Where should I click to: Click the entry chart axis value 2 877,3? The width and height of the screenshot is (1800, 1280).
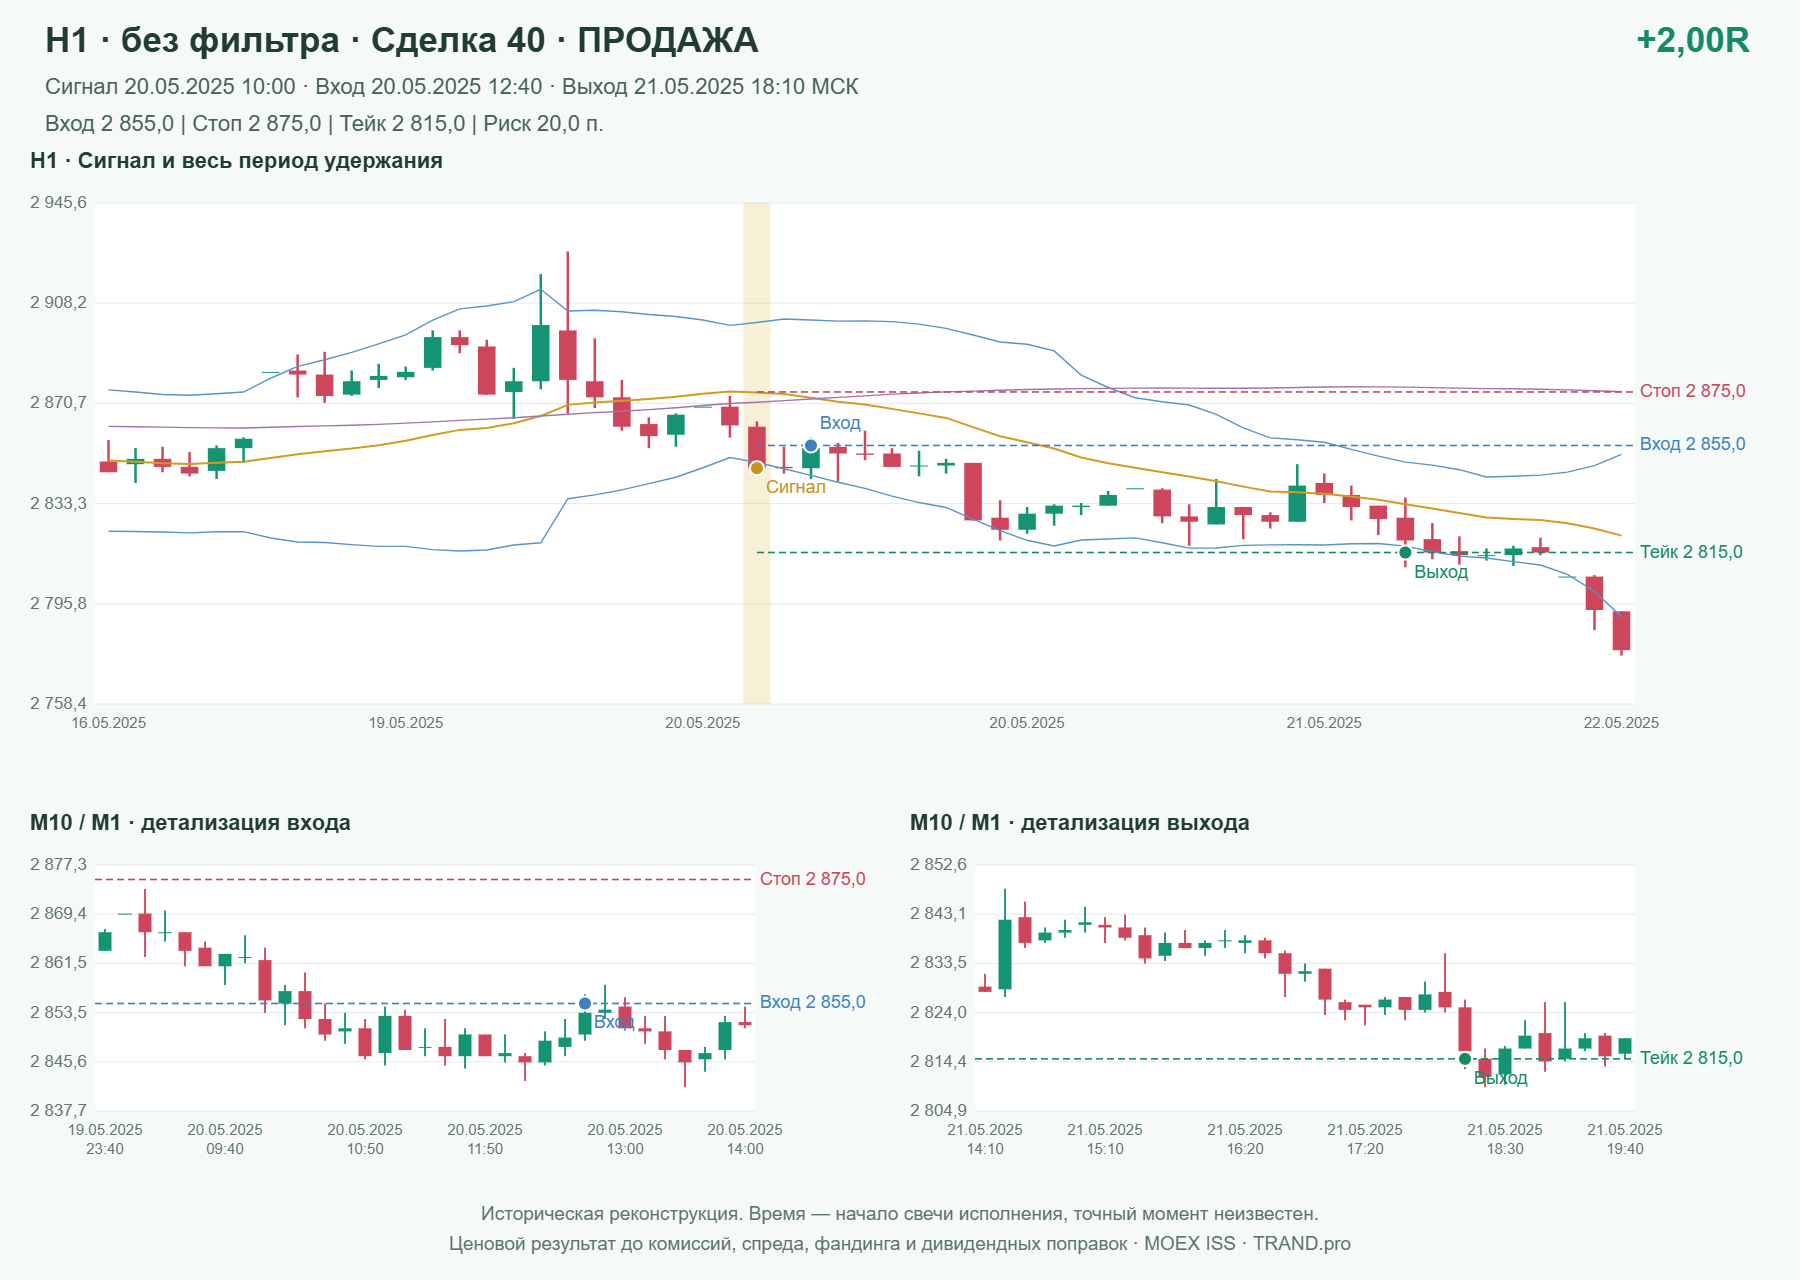click(x=58, y=865)
